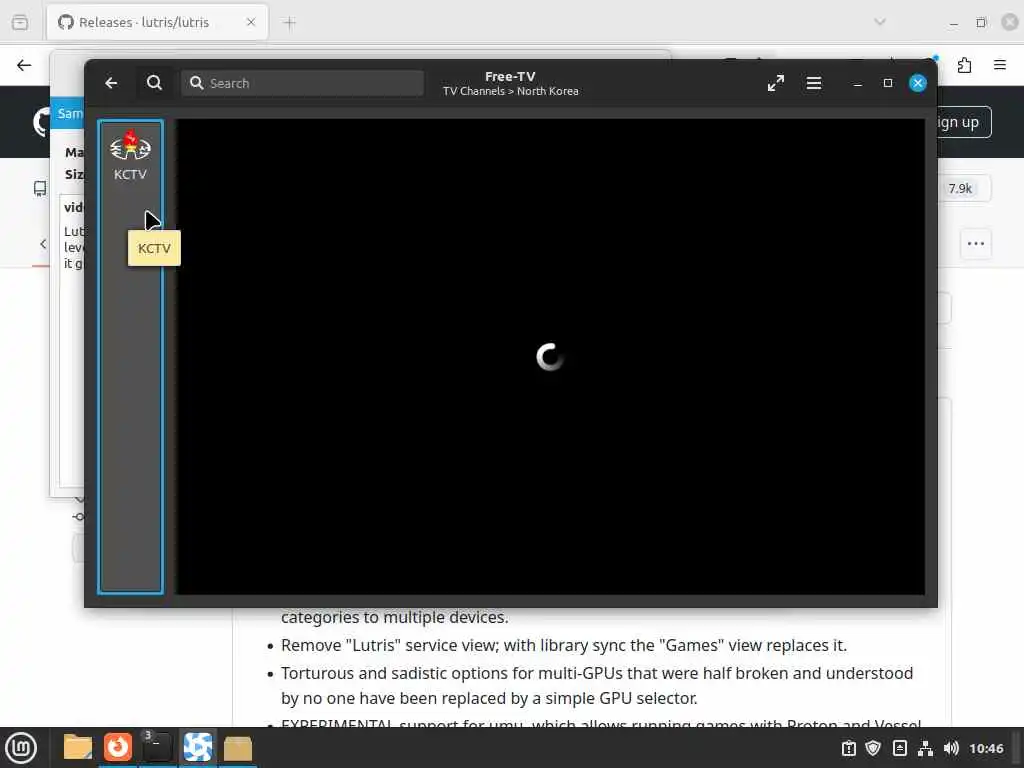This screenshot has width=1024, height=768.
Task: Expand the browser's list-all-tabs chevron
Action: (880, 22)
